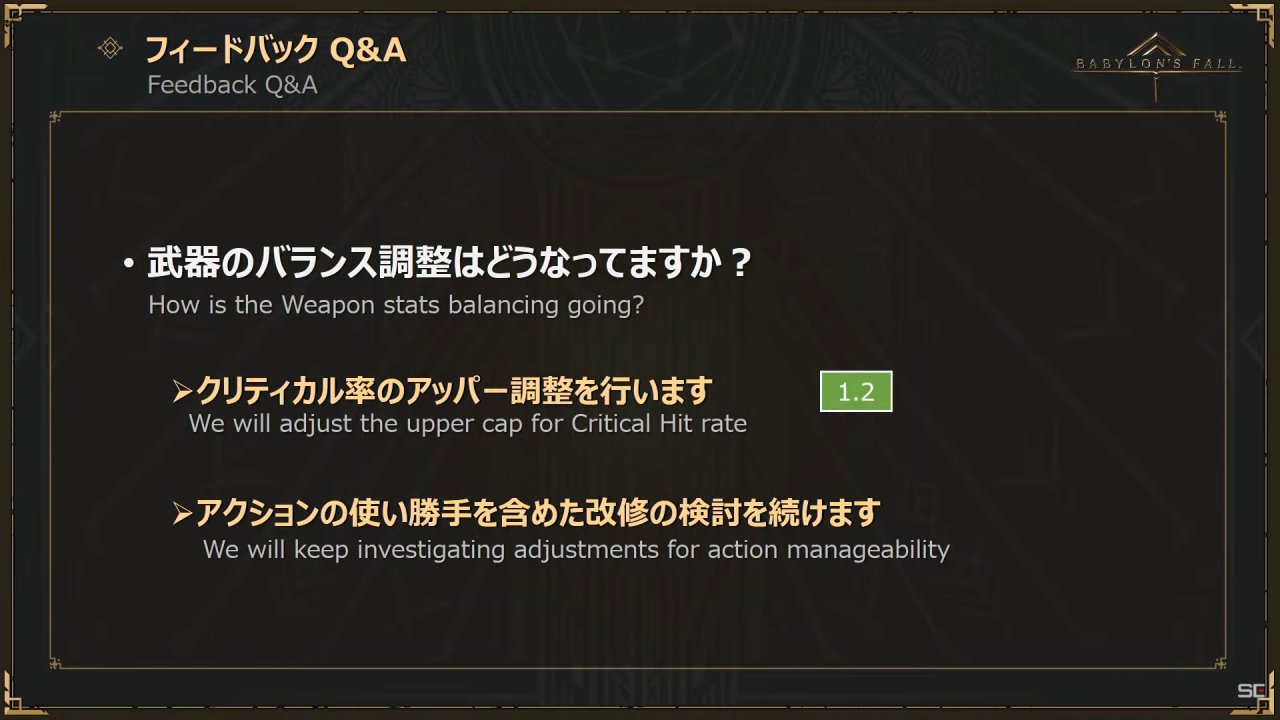Click 'How is the Weapon stats balancing going?'
Screen dimensions: 1280x720
(x=396, y=305)
